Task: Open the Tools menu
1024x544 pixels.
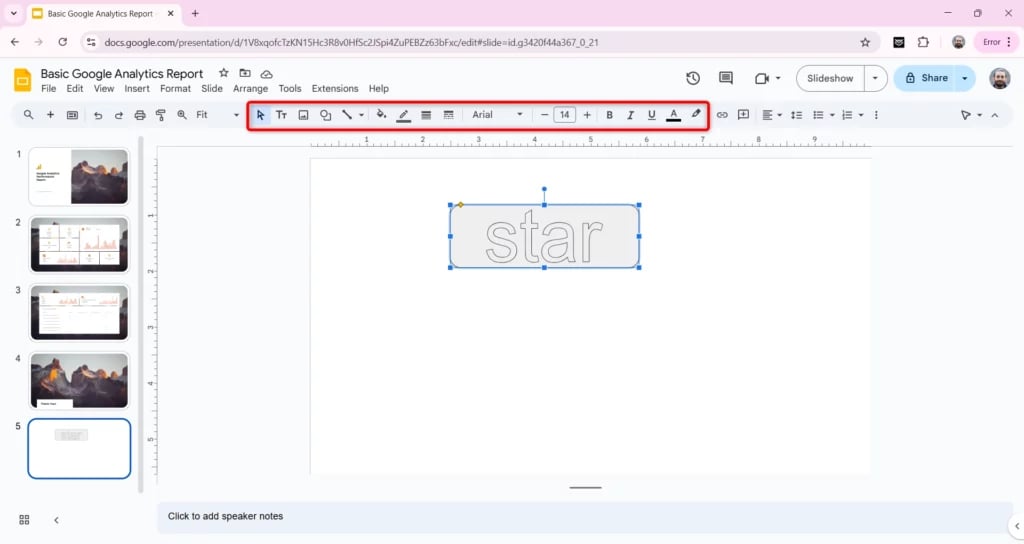Action: [290, 89]
